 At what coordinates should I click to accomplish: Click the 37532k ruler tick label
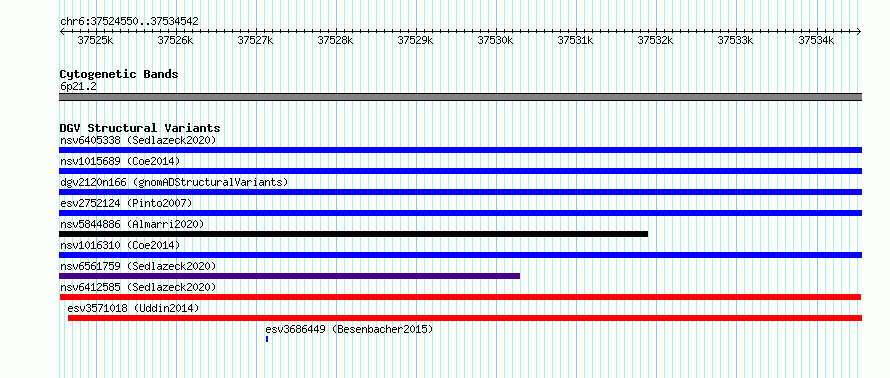click(x=656, y=40)
